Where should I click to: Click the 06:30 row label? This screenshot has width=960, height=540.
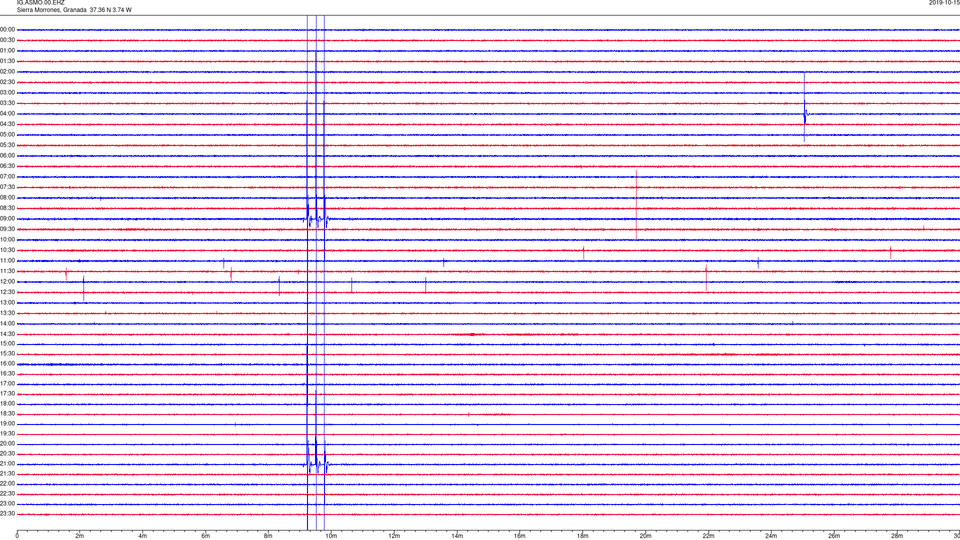click(x=7, y=166)
